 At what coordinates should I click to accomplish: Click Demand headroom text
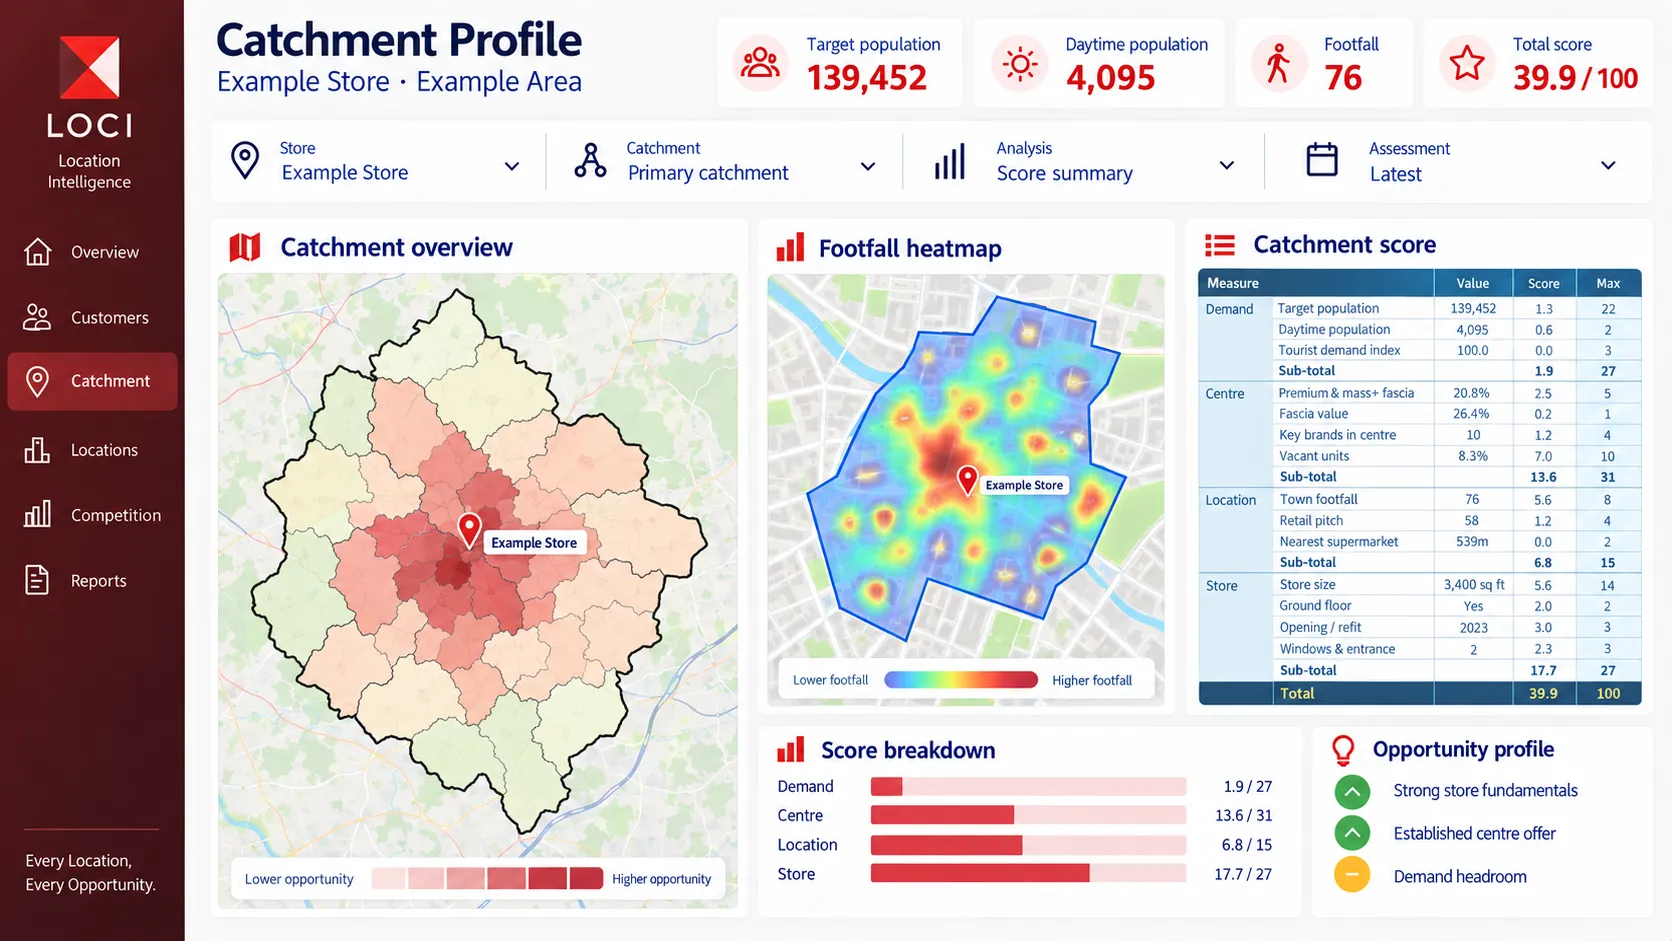click(x=1460, y=877)
